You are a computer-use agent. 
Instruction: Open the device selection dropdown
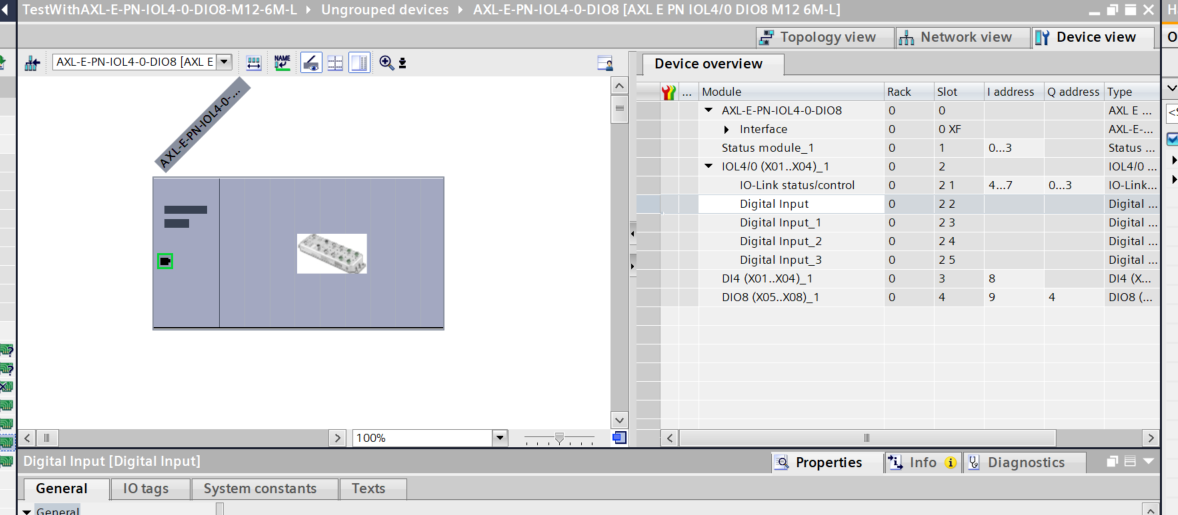point(224,62)
